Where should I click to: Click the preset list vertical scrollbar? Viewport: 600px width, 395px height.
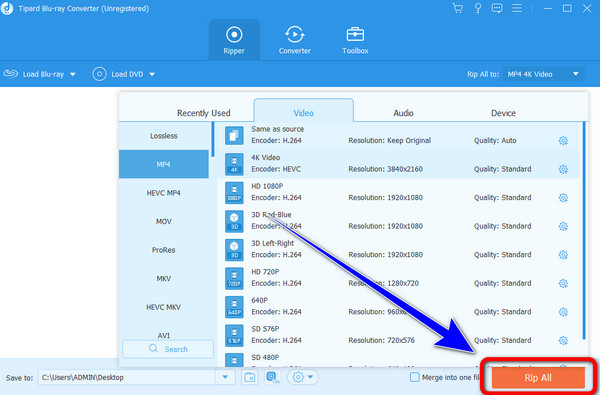pos(584,230)
